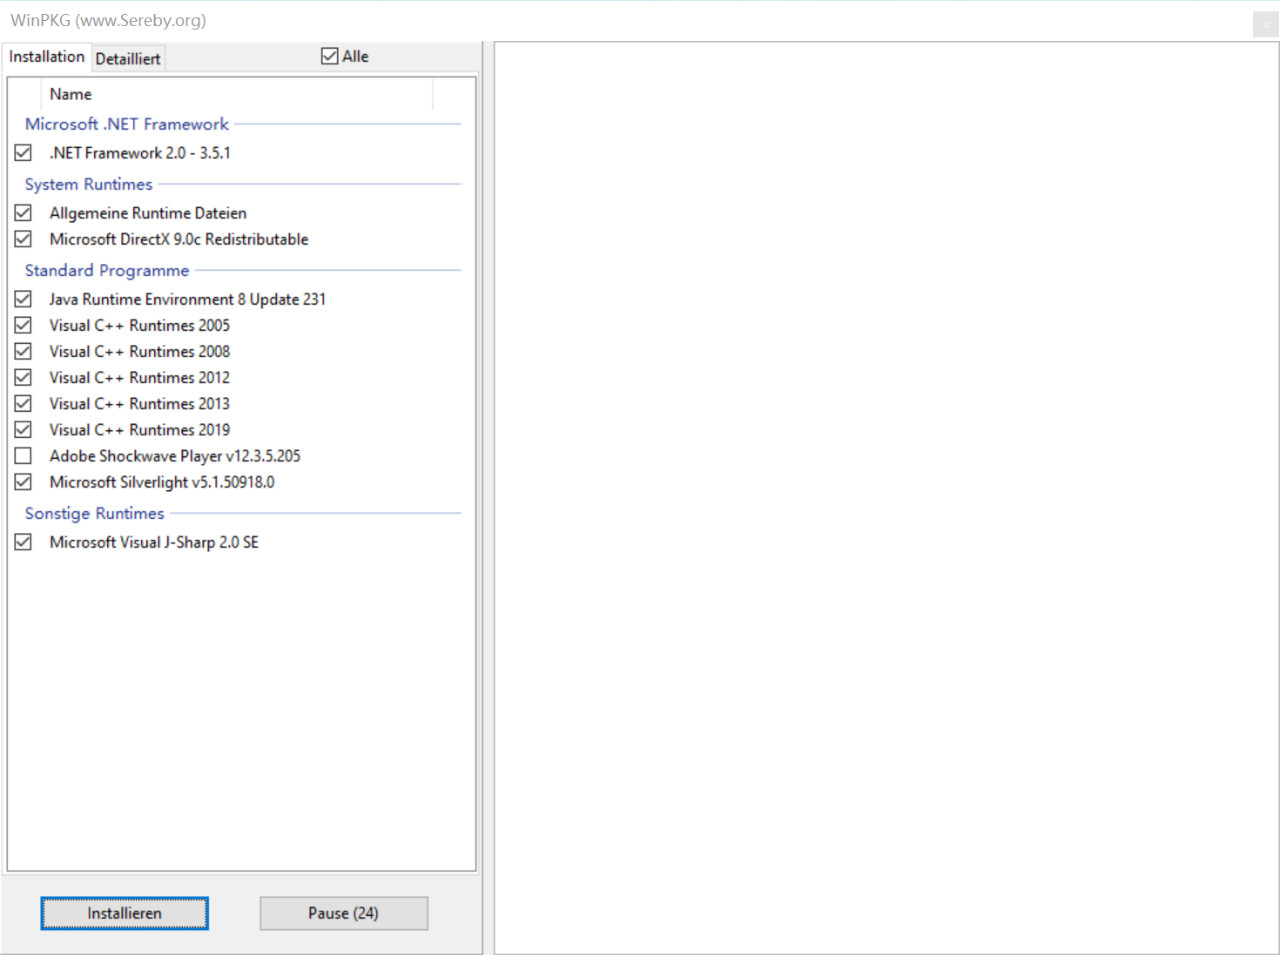Image resolution: width=1280 pixels, height=955 pixels.
Task: Select Visual C++ Runtimes 2019 row text
Action: (x=140, y=429)
